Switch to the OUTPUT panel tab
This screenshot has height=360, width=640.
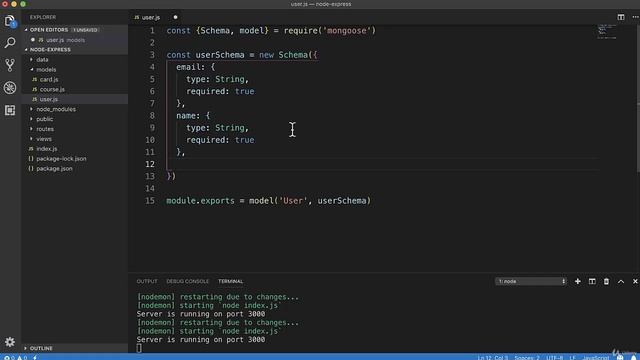[147, 281]
